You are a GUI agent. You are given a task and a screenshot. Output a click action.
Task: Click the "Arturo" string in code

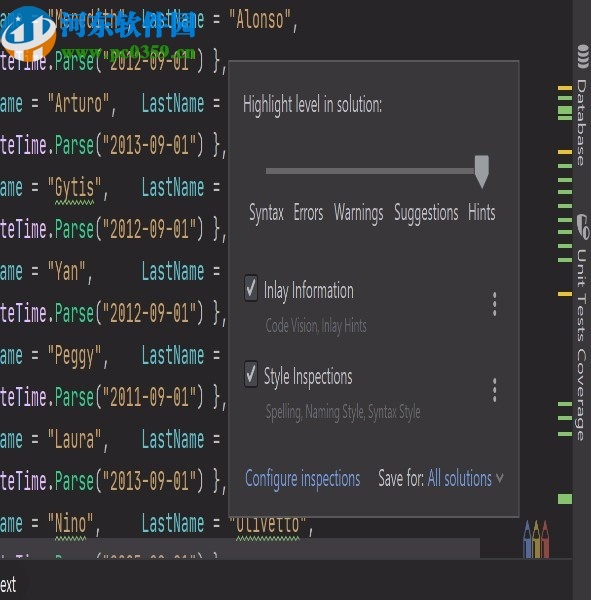pyautogui.click(x=78, y=103)
